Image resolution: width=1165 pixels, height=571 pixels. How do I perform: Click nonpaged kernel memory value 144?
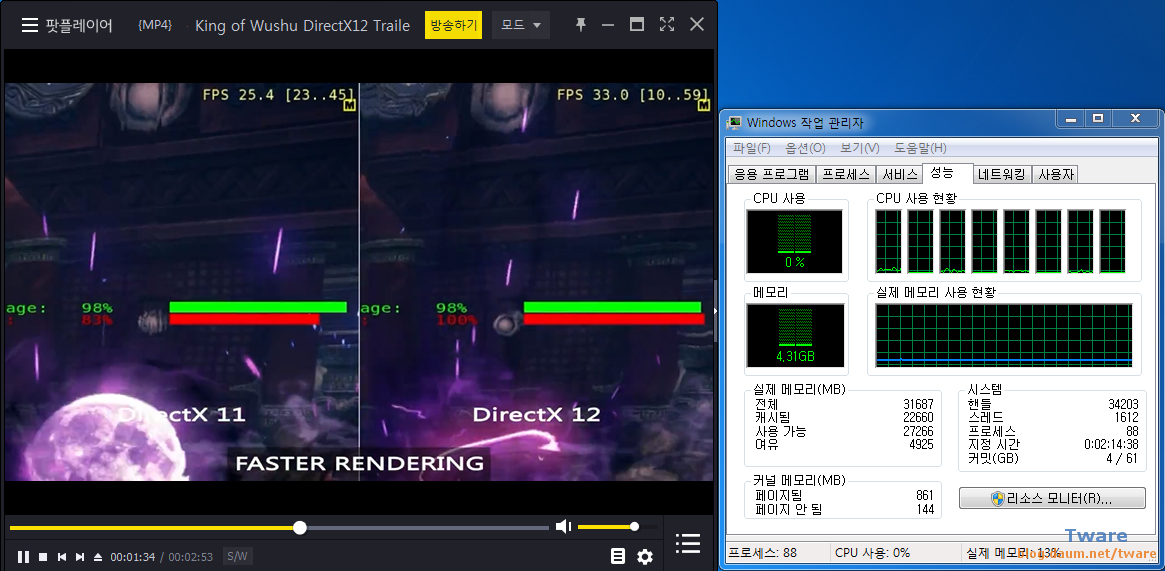(925, 509)
